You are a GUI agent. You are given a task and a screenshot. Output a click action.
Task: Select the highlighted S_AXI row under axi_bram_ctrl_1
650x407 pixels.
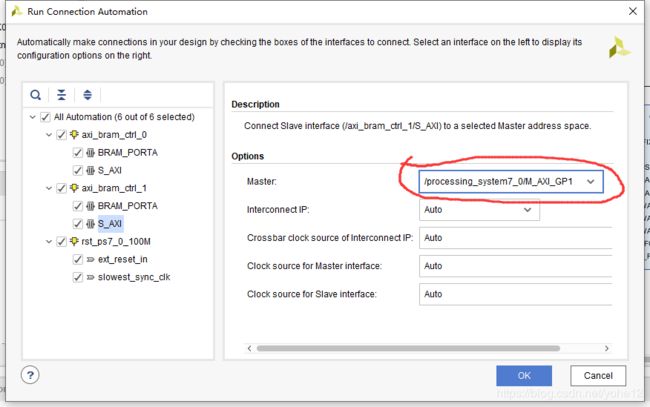click(110, 224)
